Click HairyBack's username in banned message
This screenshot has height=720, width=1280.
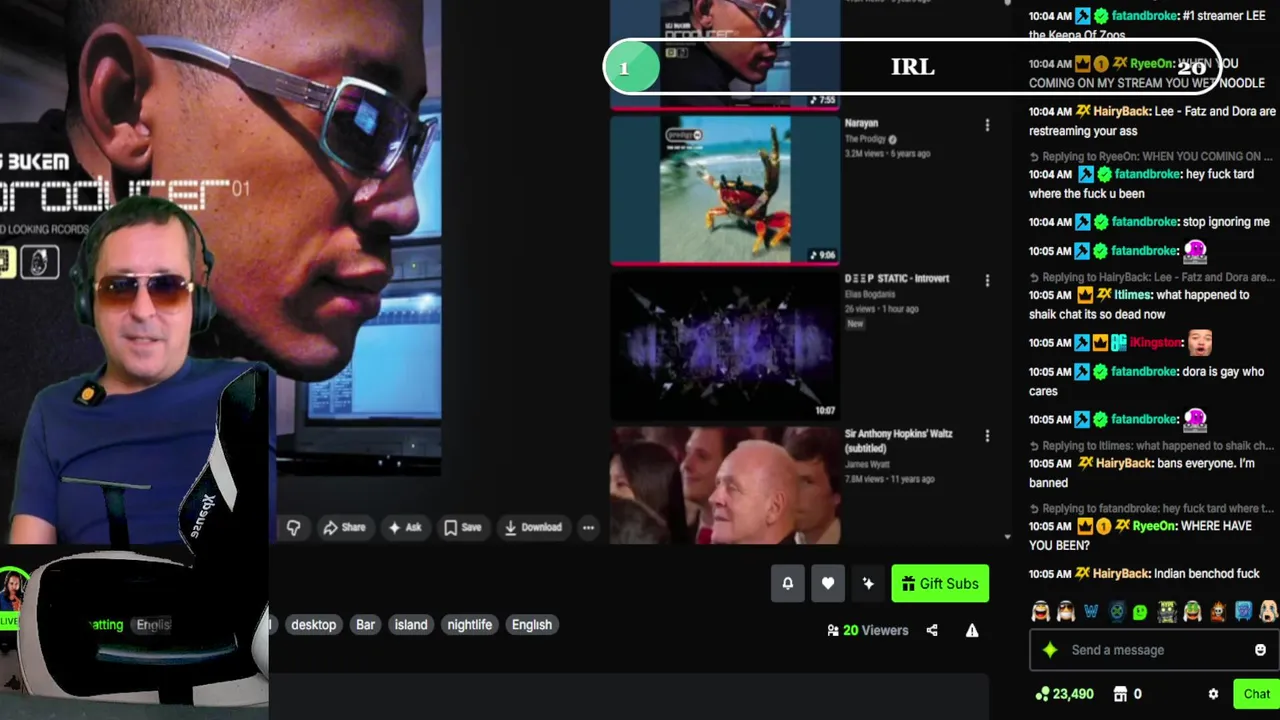click(1123, 463)
